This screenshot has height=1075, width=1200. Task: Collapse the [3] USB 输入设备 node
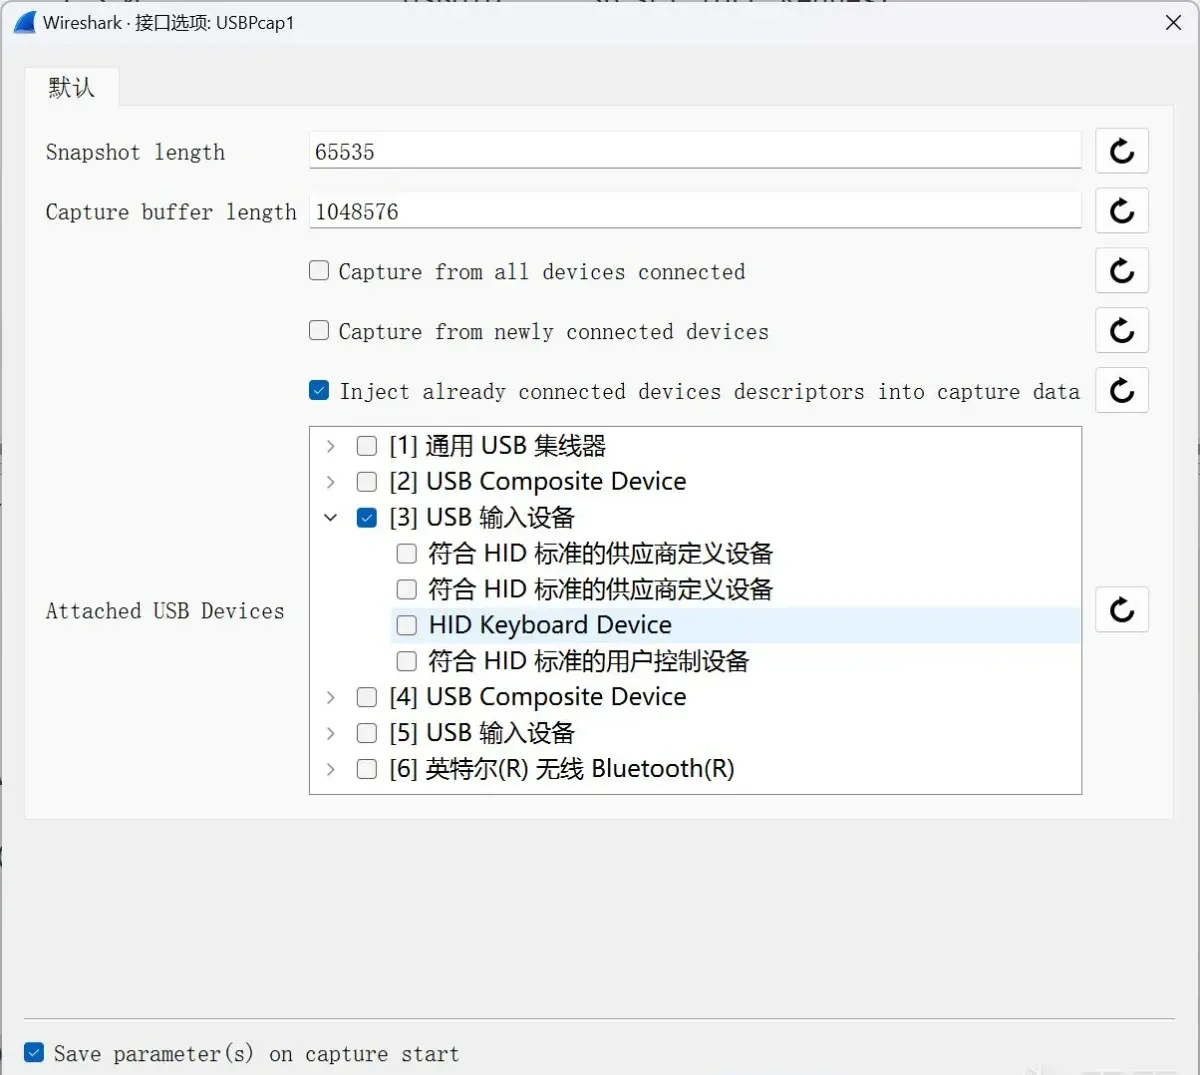click(x=331, y=517)
